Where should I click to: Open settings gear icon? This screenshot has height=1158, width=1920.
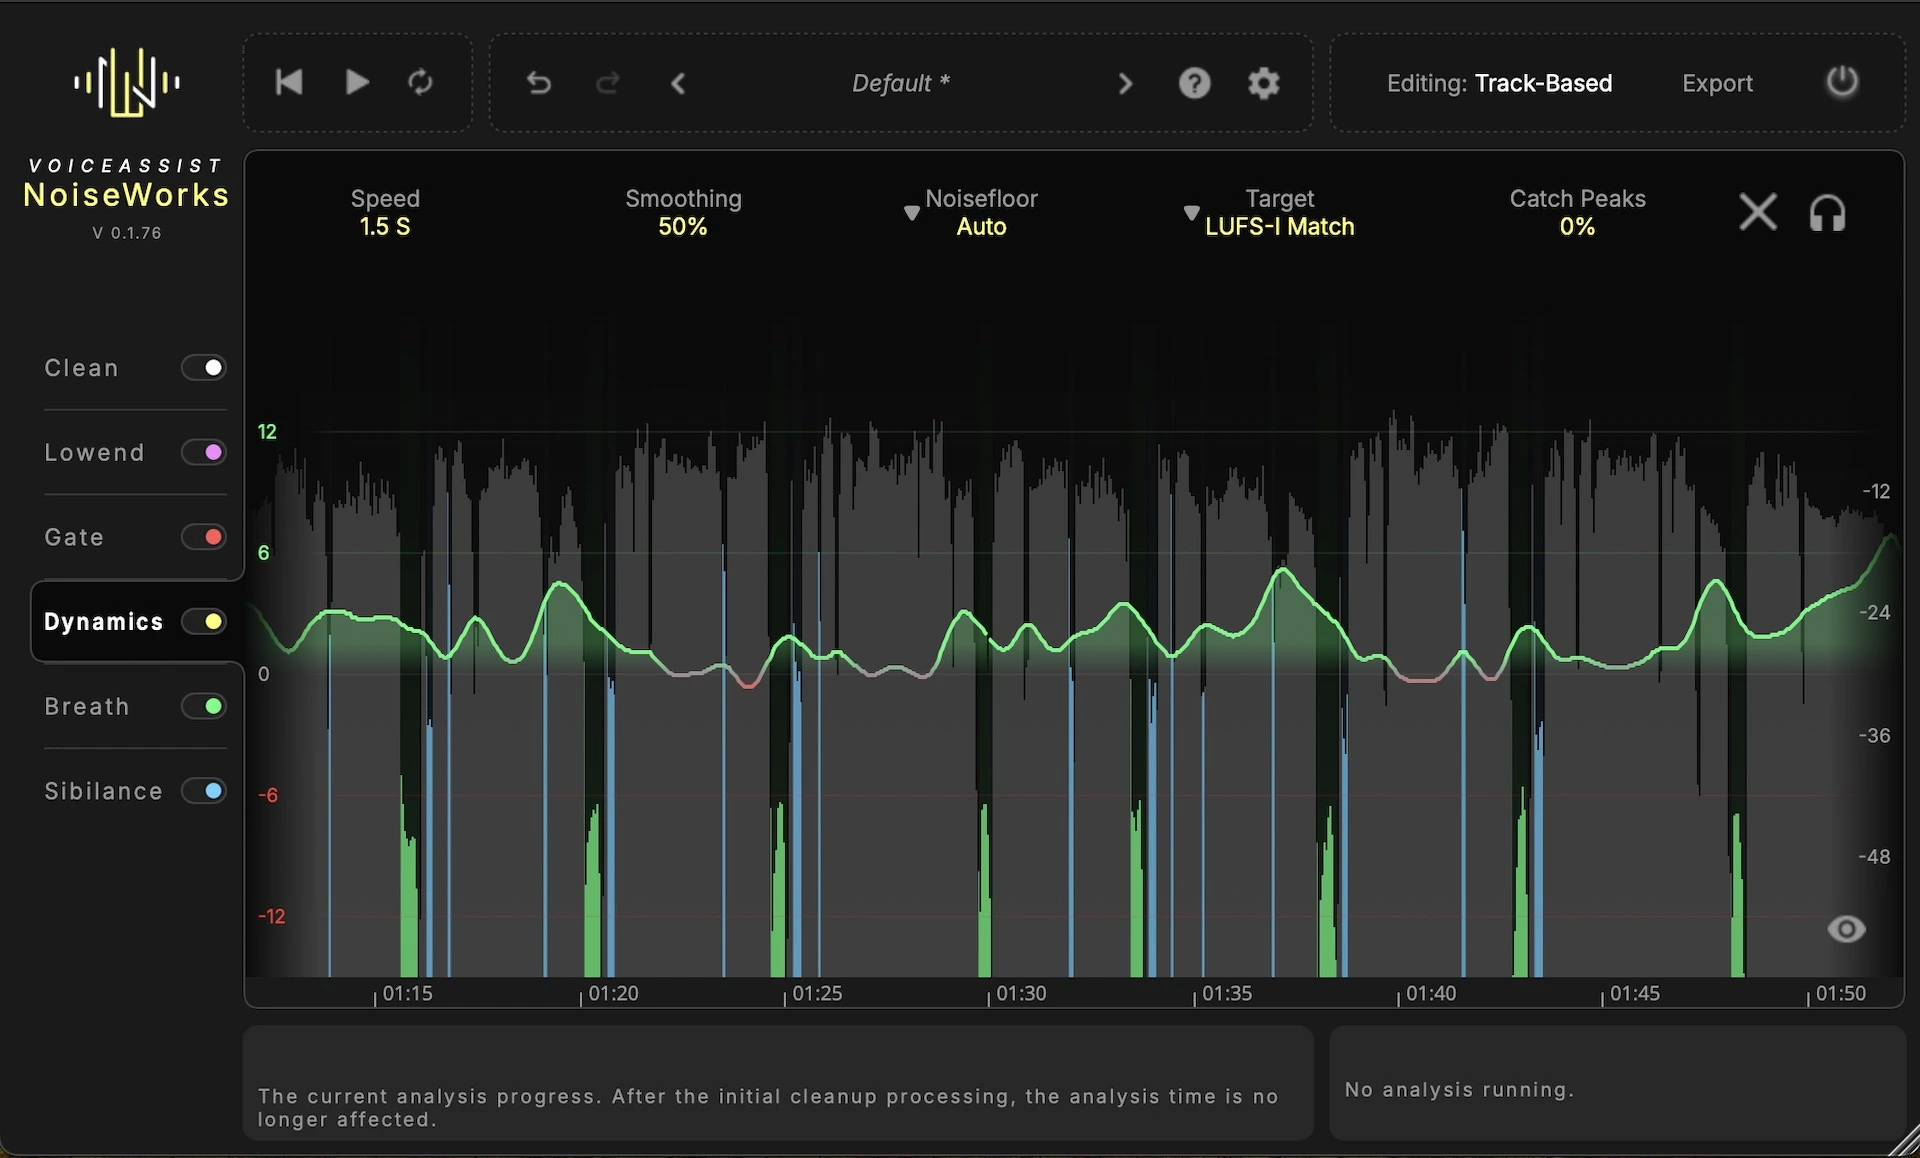tap(1264, 83)
